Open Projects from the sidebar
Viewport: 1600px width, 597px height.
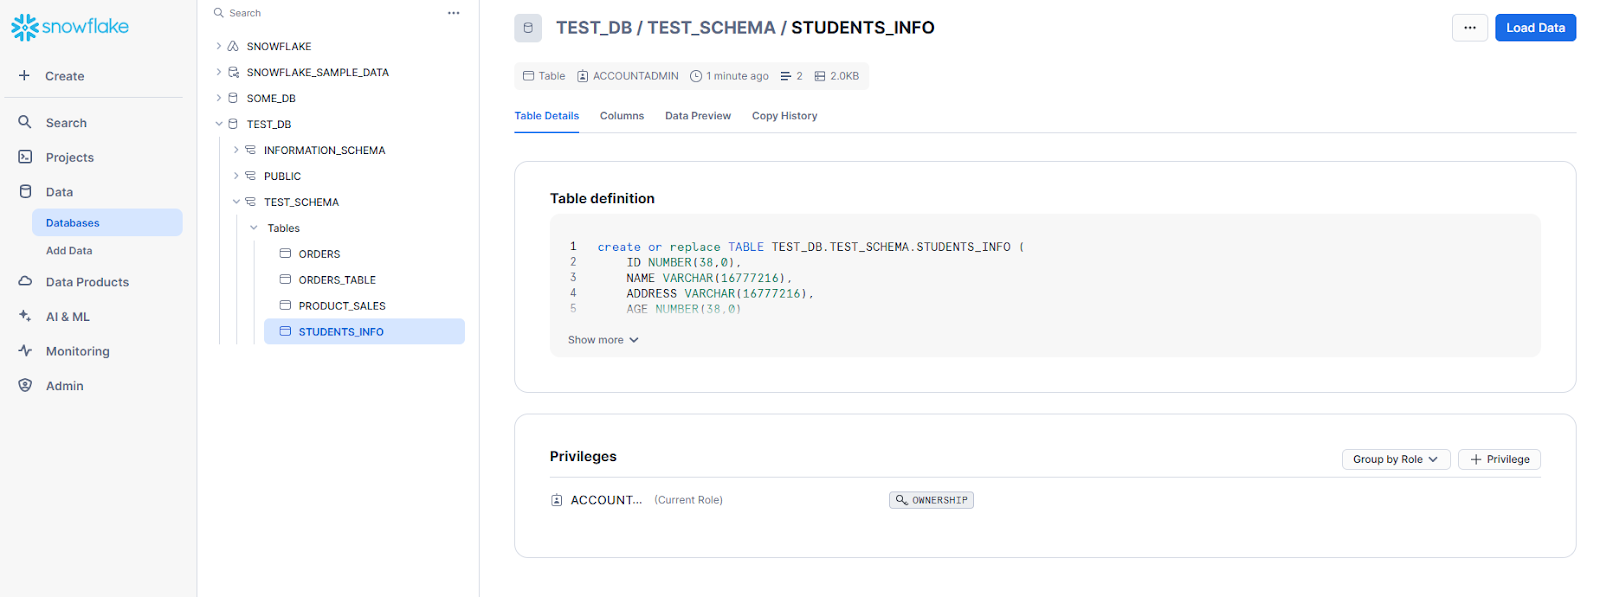tap(69, 158)
